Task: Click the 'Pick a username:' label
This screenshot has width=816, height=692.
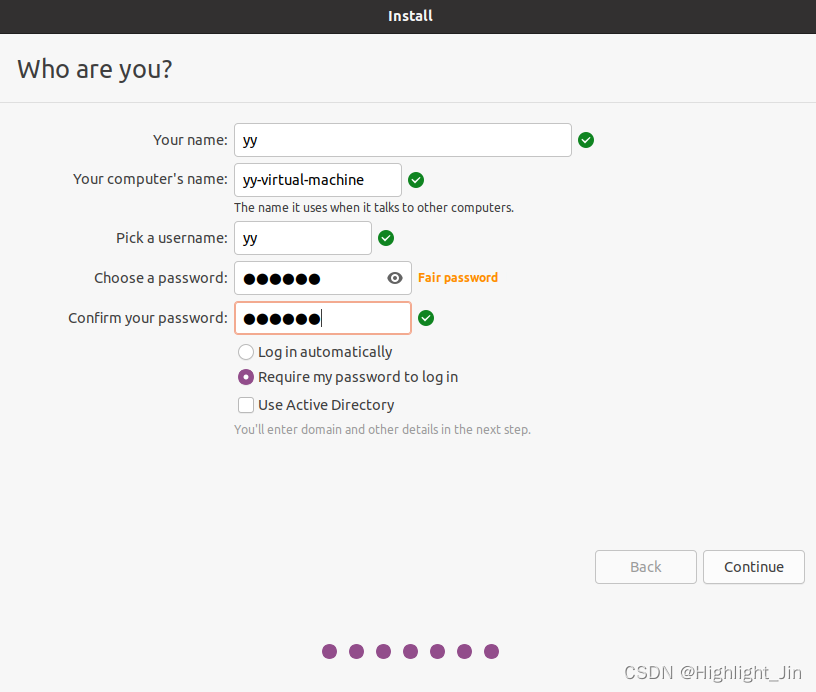Action: (x=172, y=238)
